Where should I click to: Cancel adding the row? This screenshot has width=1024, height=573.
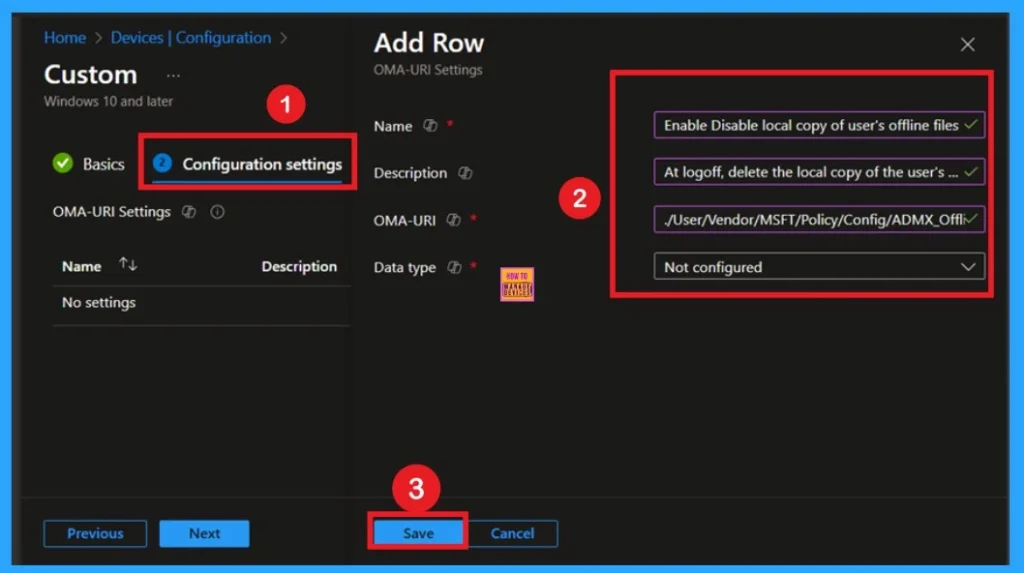513,533
